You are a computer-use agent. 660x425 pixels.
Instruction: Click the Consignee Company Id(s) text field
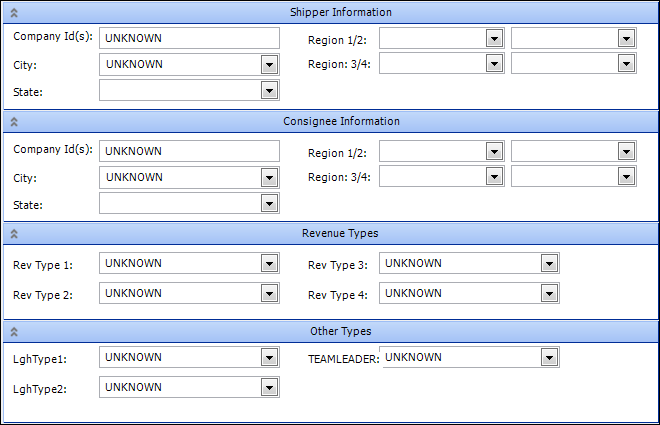tap(188, 151)
